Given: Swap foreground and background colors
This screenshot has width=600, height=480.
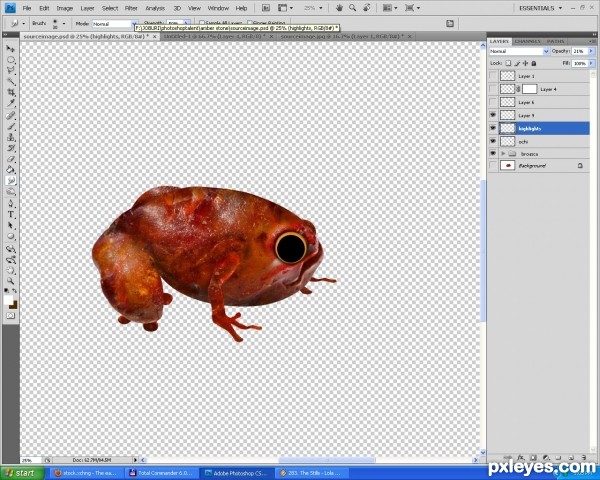Looking at the screenshot, I should (15, 291).
